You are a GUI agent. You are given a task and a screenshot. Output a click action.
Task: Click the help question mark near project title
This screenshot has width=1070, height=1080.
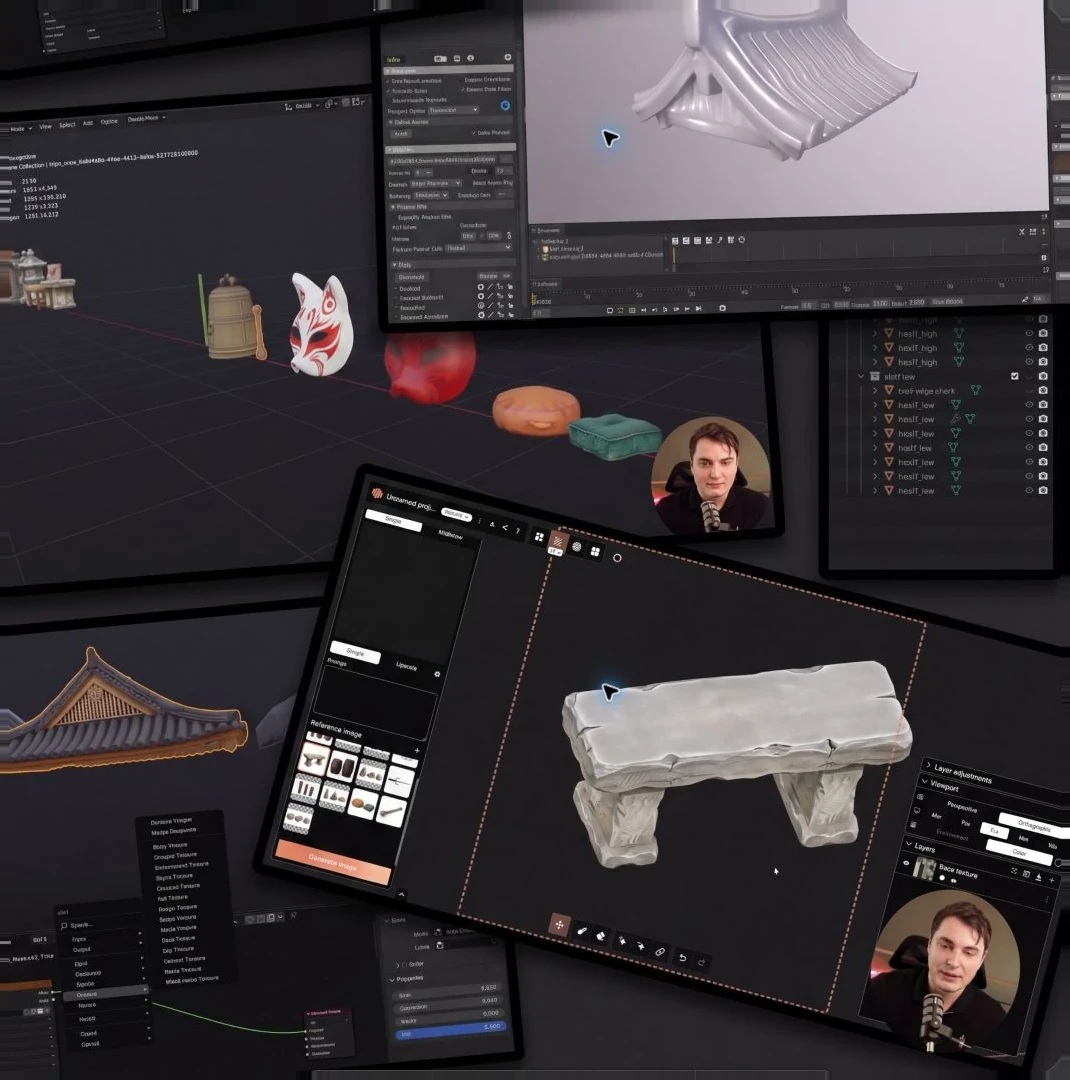tap(517, 530)
